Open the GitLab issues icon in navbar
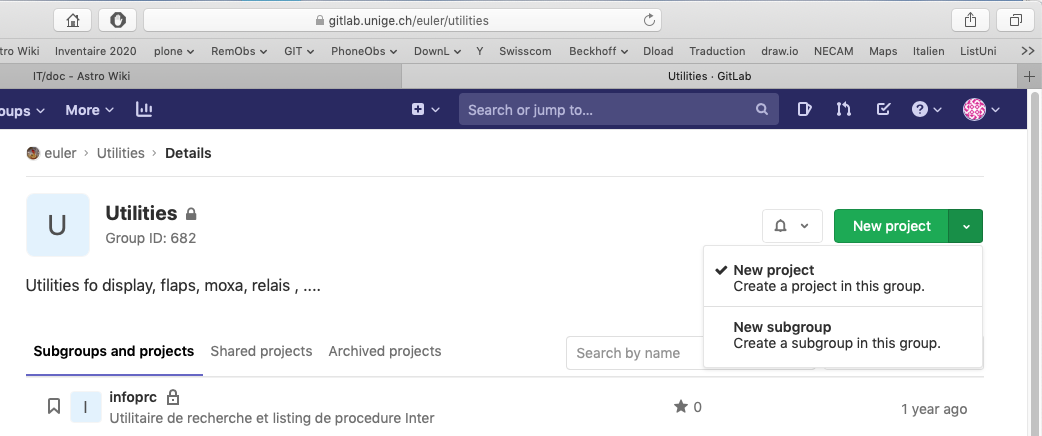Image resolution: width=1042 pixels, height=436 pixels. 805,110
